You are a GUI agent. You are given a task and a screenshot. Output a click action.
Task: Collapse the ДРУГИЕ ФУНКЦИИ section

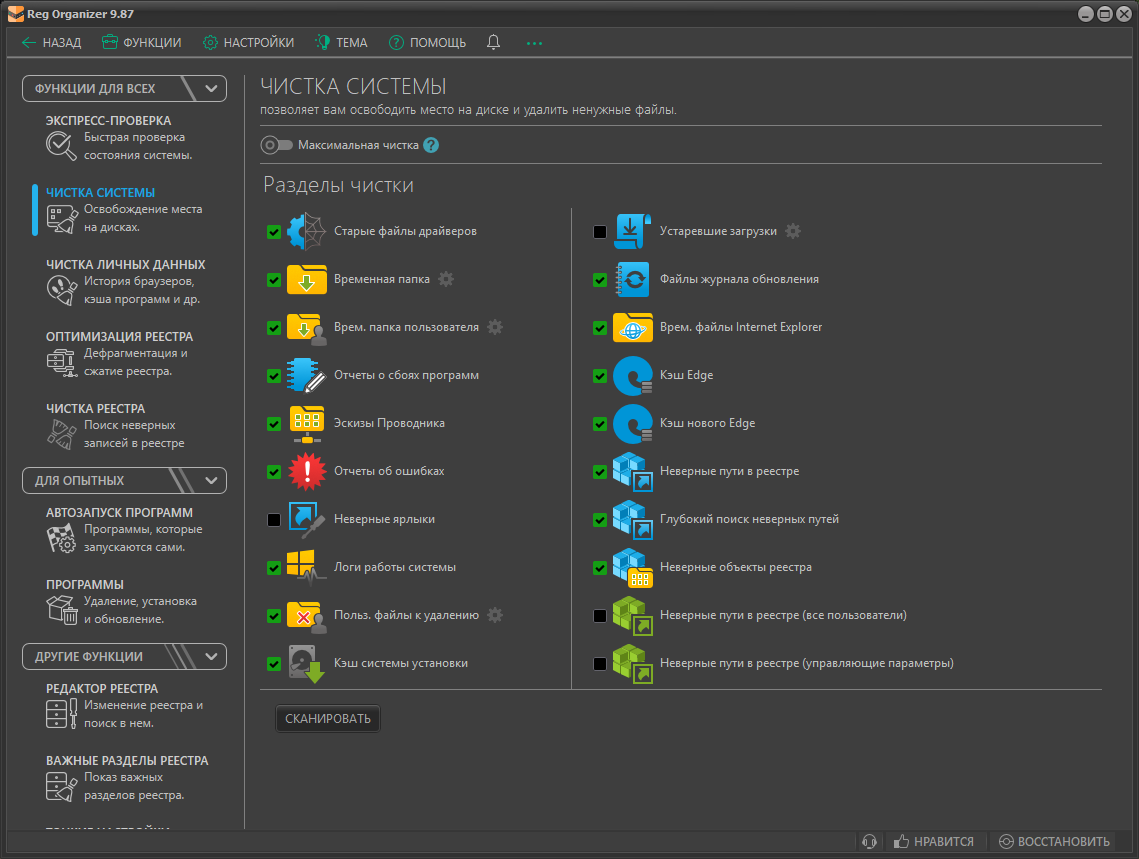click(211, 657)
